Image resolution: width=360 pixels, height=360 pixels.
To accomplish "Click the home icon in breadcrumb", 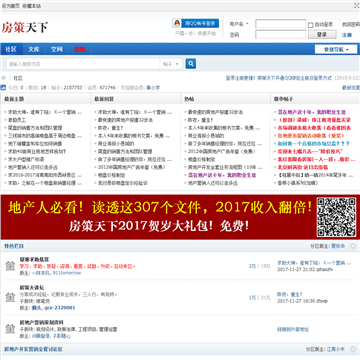I will click(4, 78).
